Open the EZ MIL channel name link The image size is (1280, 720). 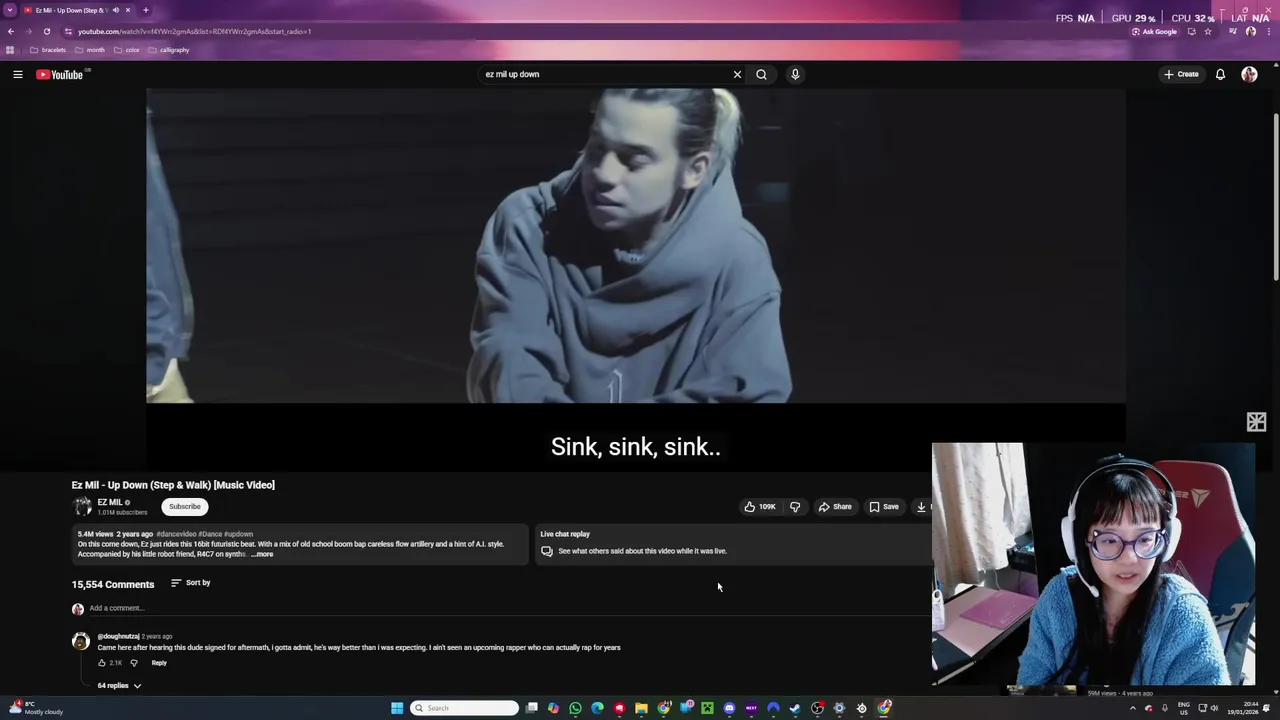[x=110, y=502]
